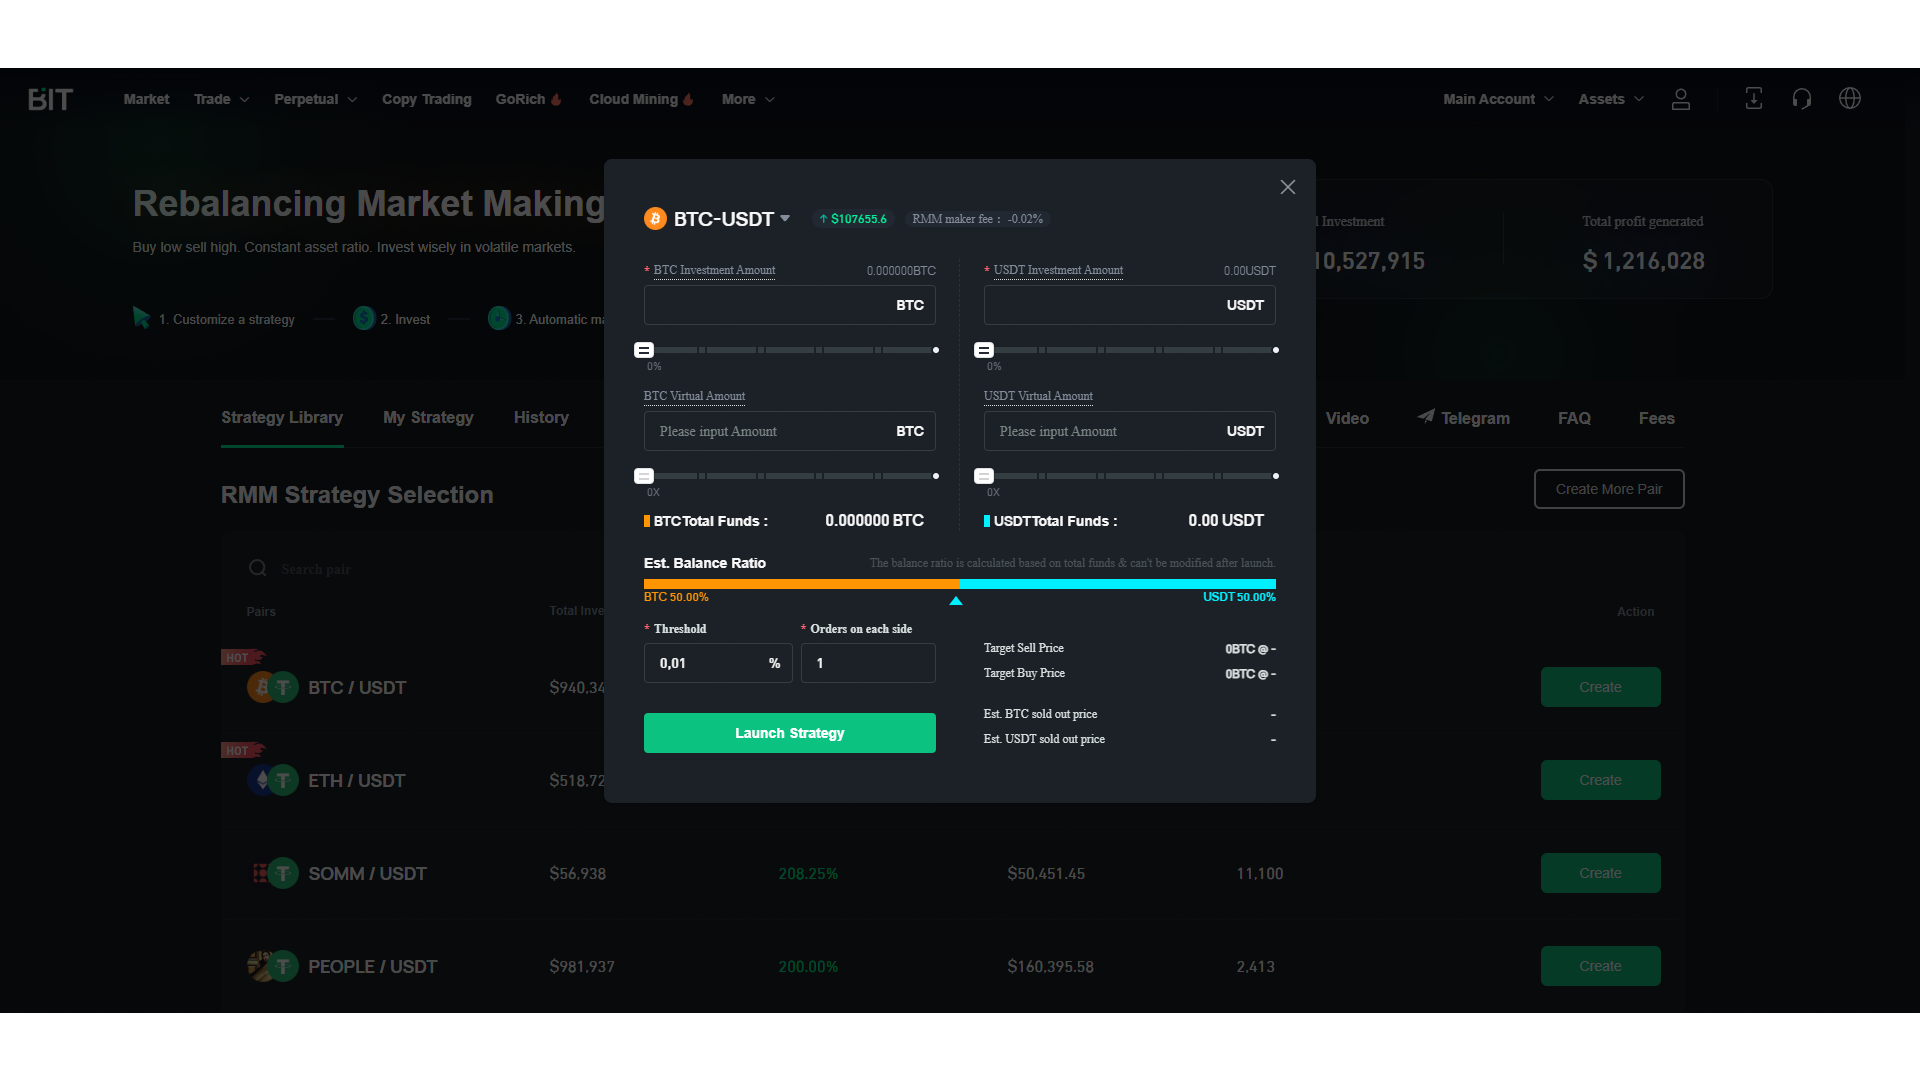This screenshot has height=1080, width=1920.
Task: Open Cloud Mining page
Action: 633,99
